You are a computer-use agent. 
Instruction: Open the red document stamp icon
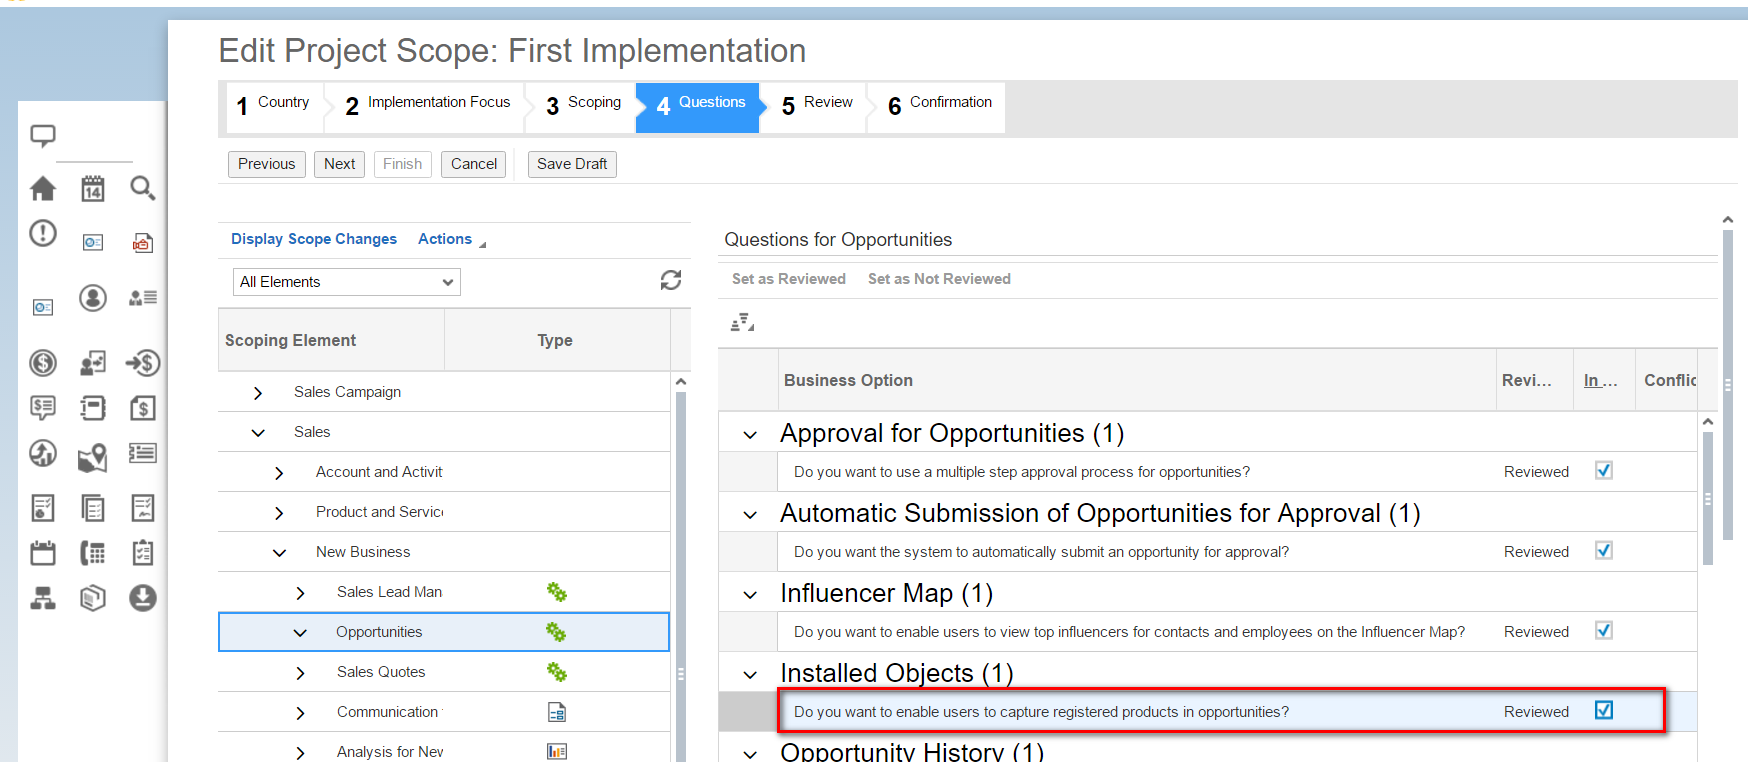(143, 243)
